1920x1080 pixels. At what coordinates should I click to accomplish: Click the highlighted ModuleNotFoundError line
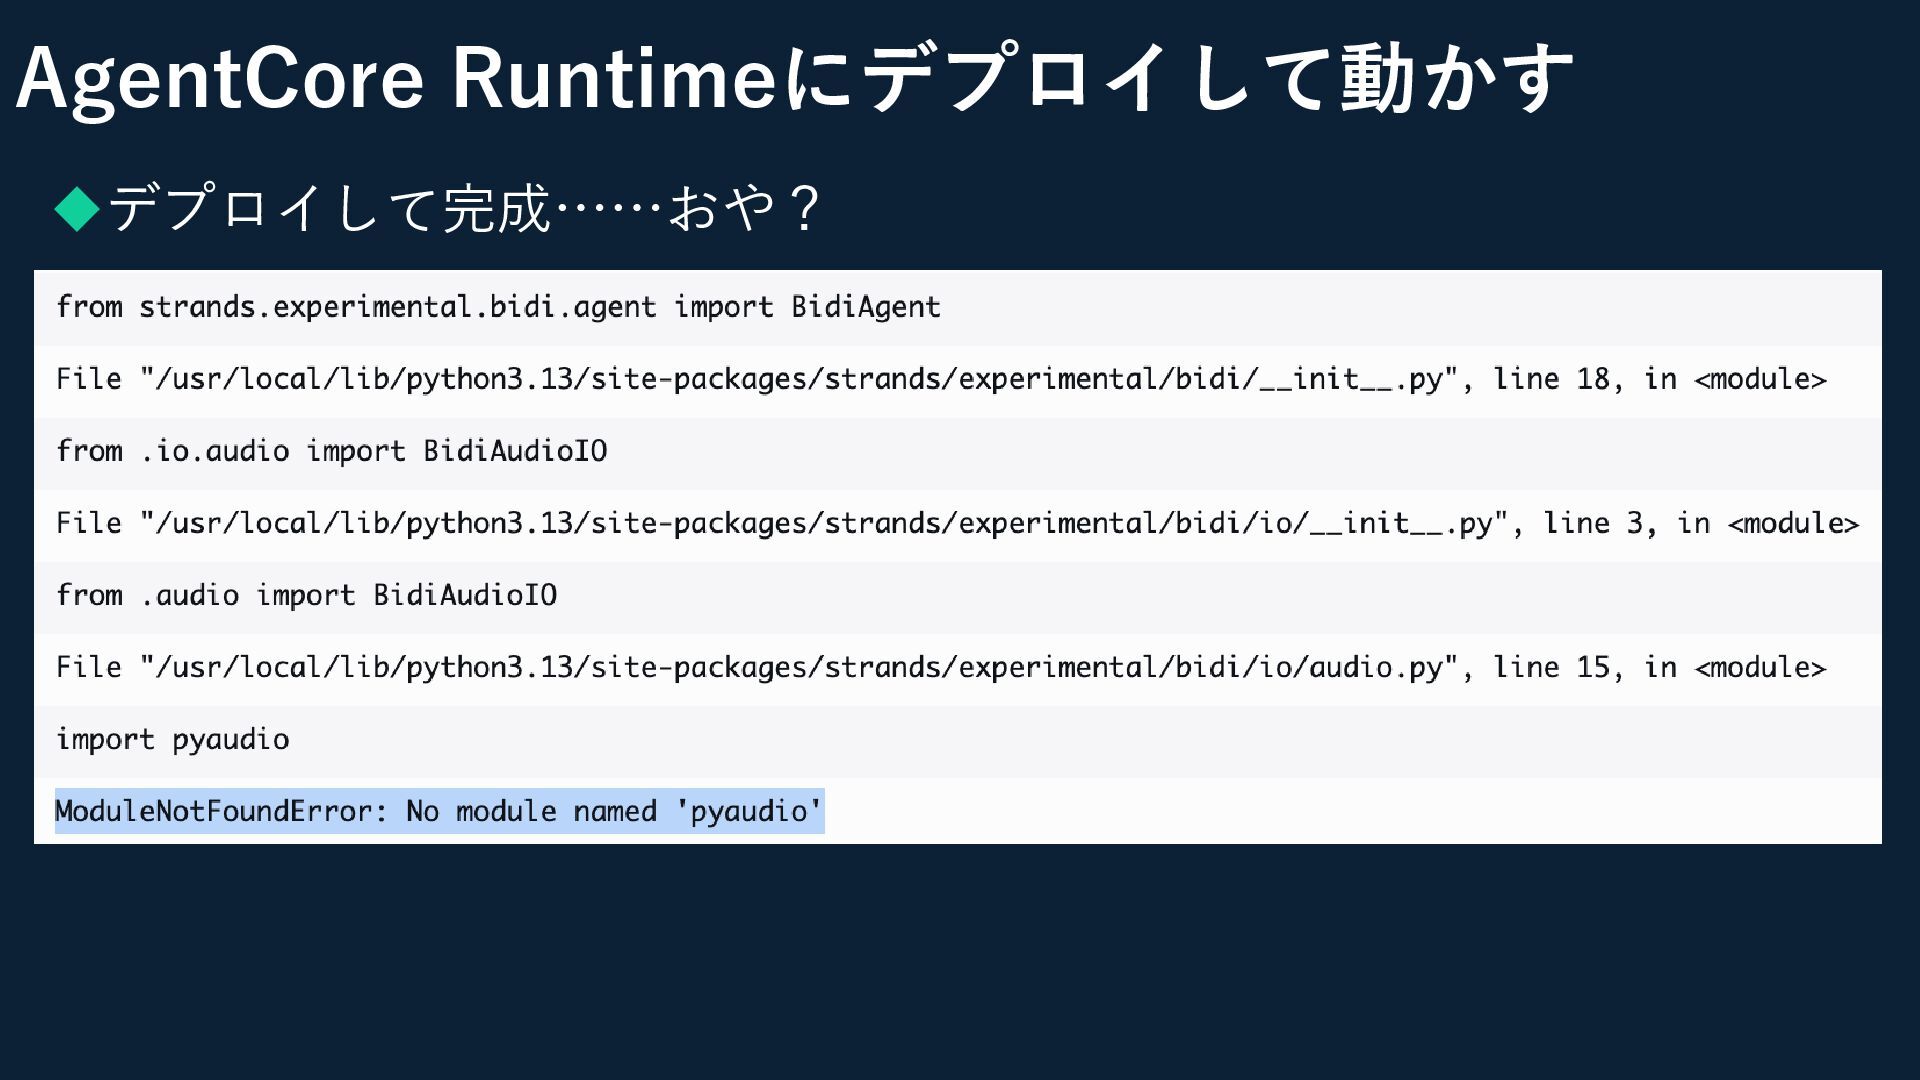pos(438,811)
